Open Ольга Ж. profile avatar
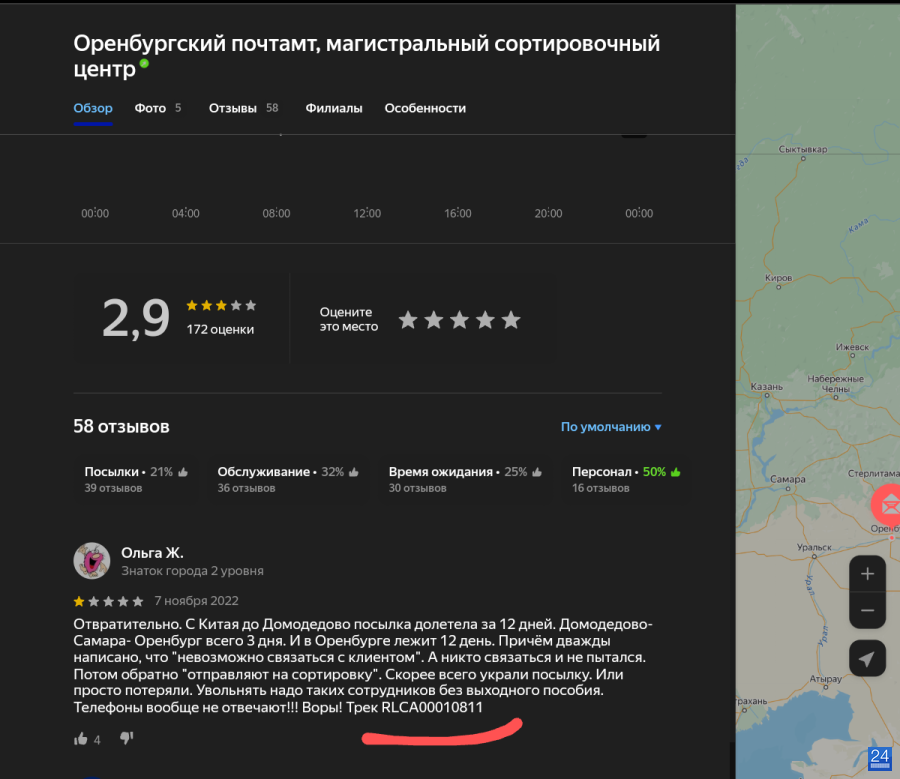The height and width of the screenshot is (779, 900). pos(92,560)
